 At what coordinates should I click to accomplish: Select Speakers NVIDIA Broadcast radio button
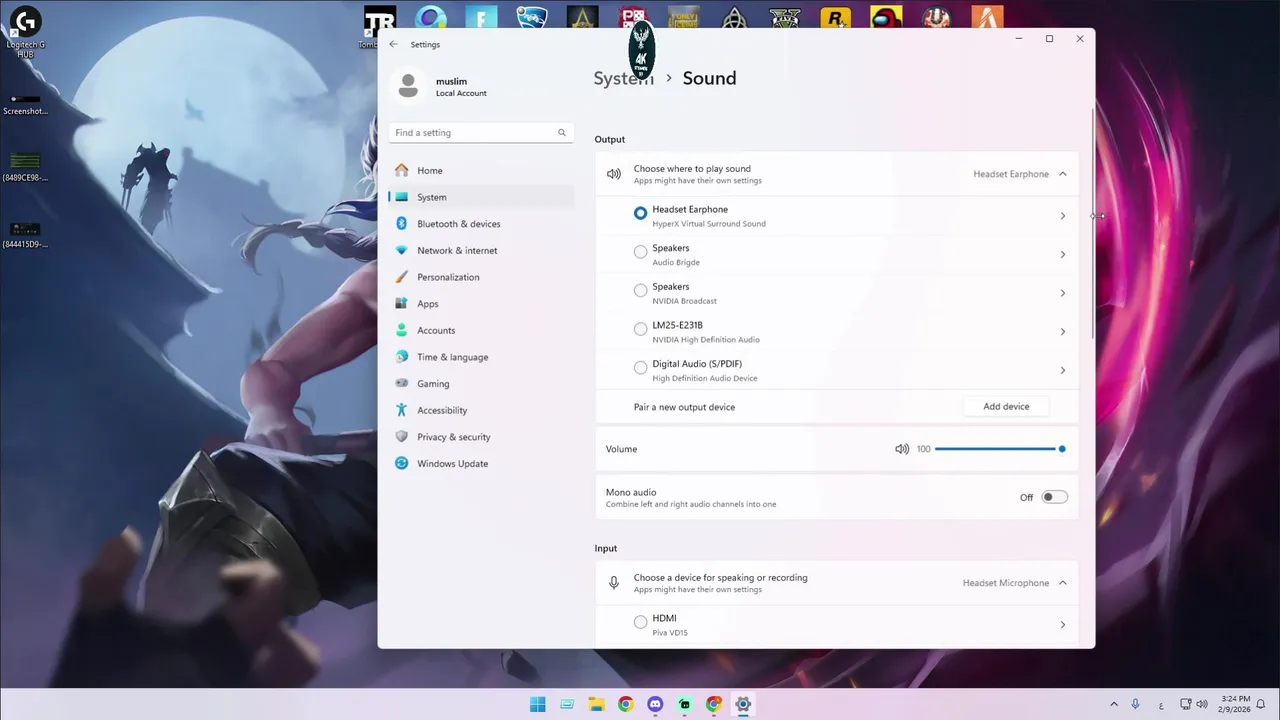[x=640, y=290]
